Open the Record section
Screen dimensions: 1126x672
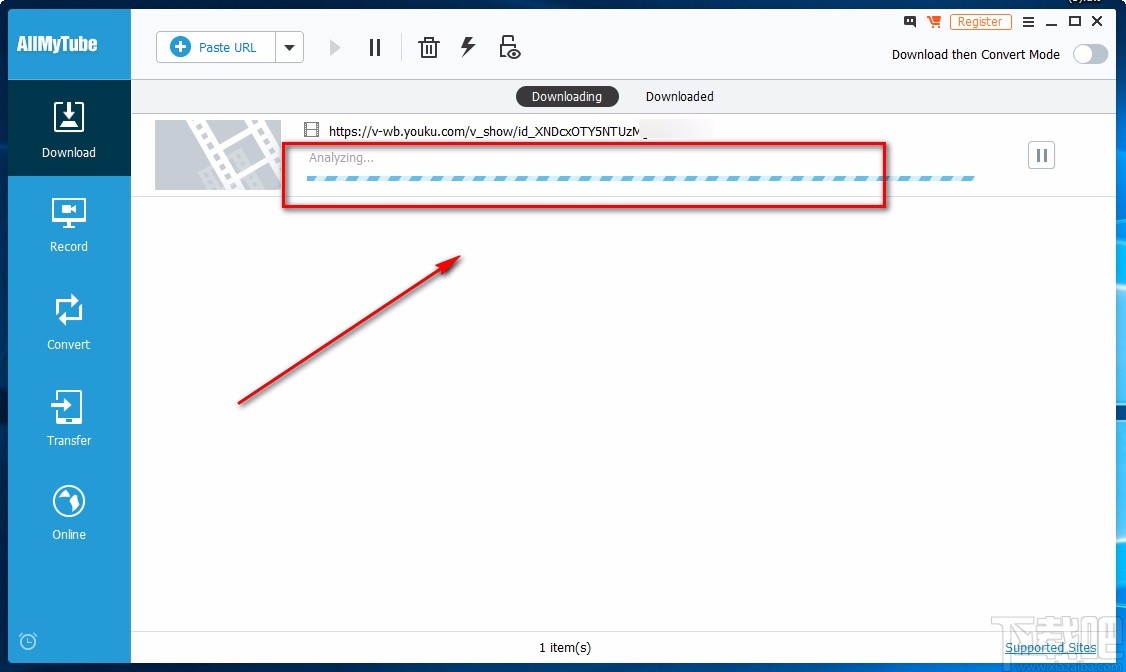click(69, 225)
